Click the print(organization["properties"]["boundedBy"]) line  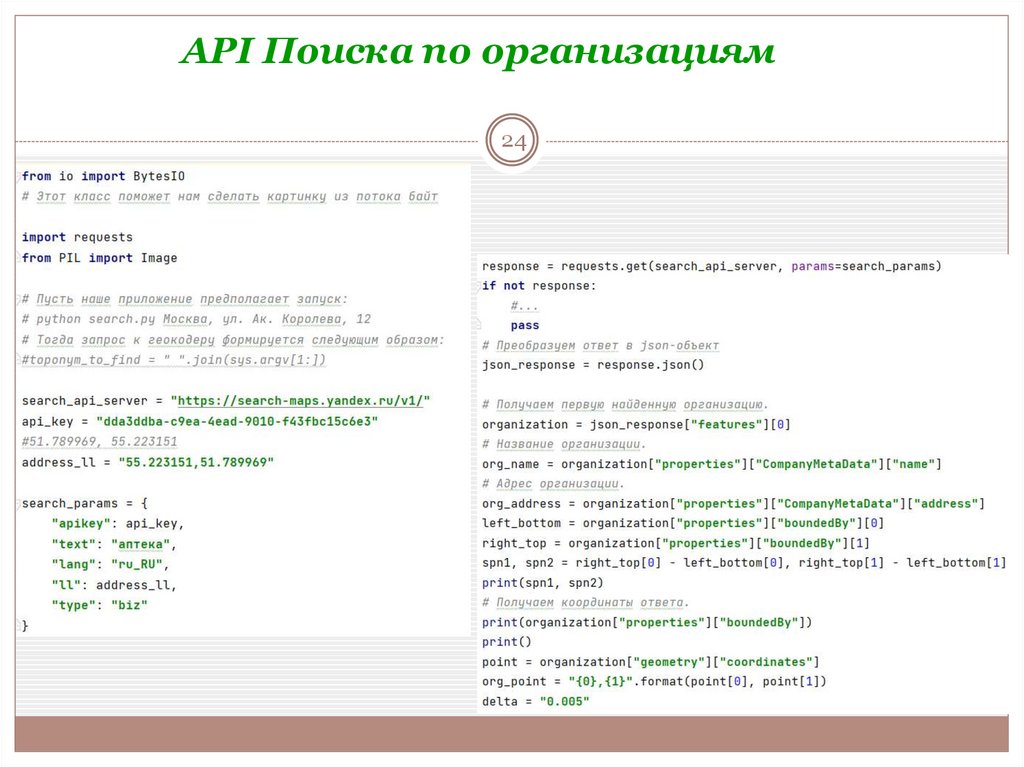click(647, 623)
